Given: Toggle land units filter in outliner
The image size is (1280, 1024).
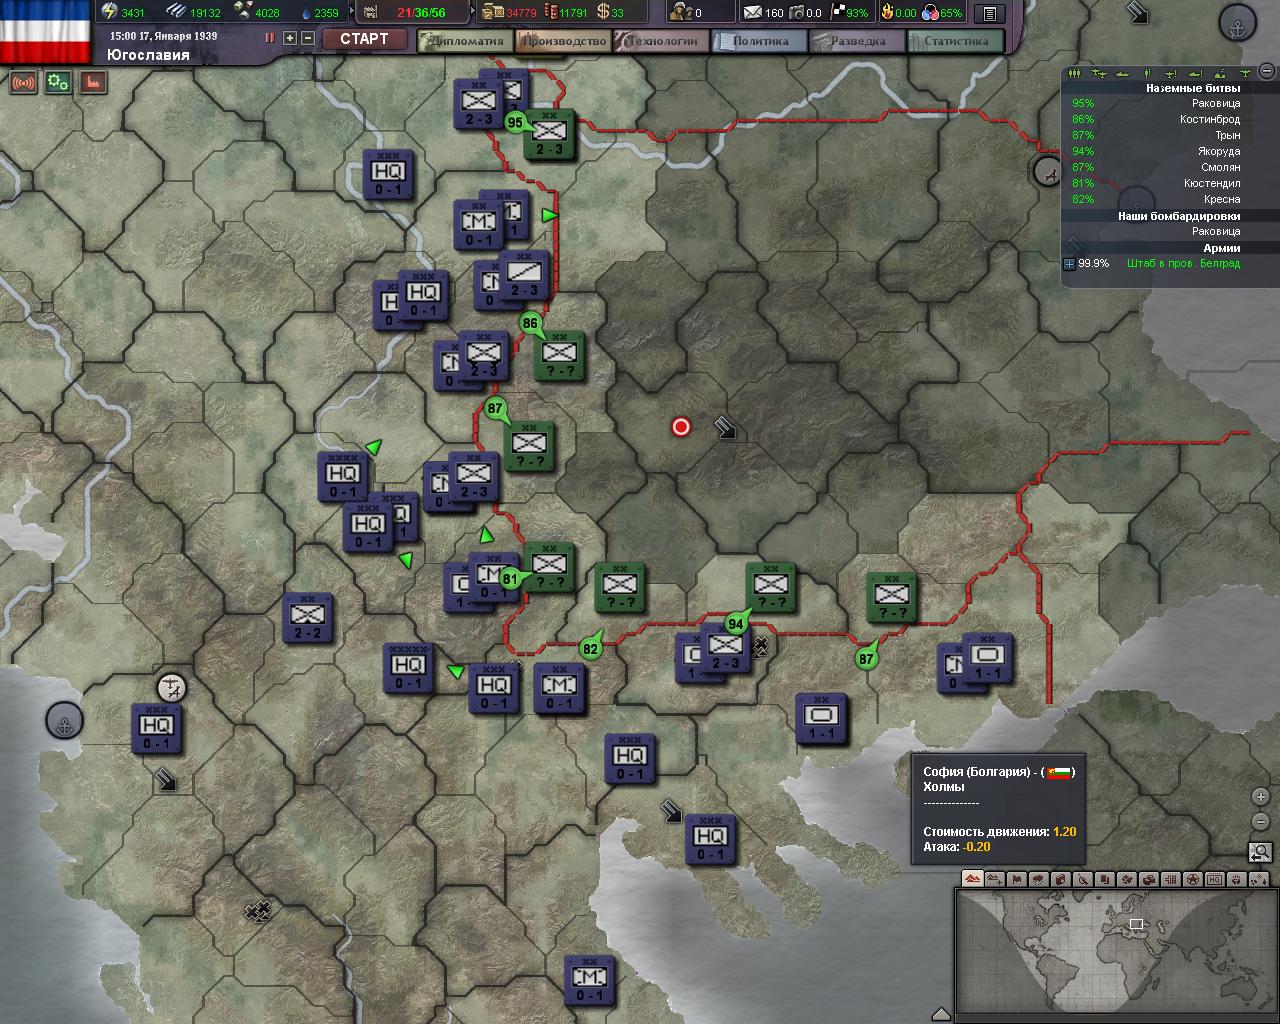Looking at the screenshot, I should (x=1074, y=73).
